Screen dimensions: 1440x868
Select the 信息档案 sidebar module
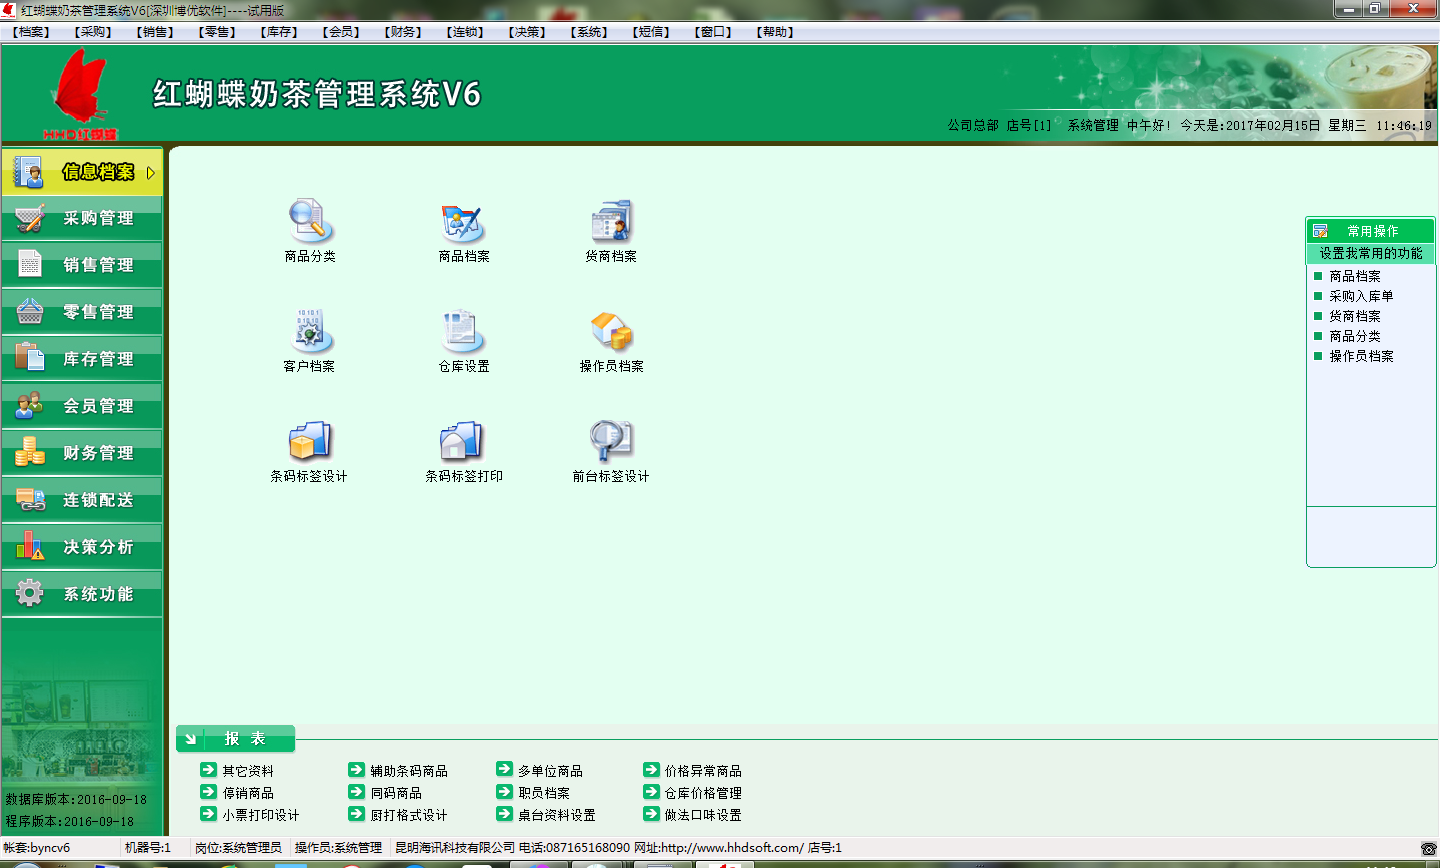tap(82, 172)
